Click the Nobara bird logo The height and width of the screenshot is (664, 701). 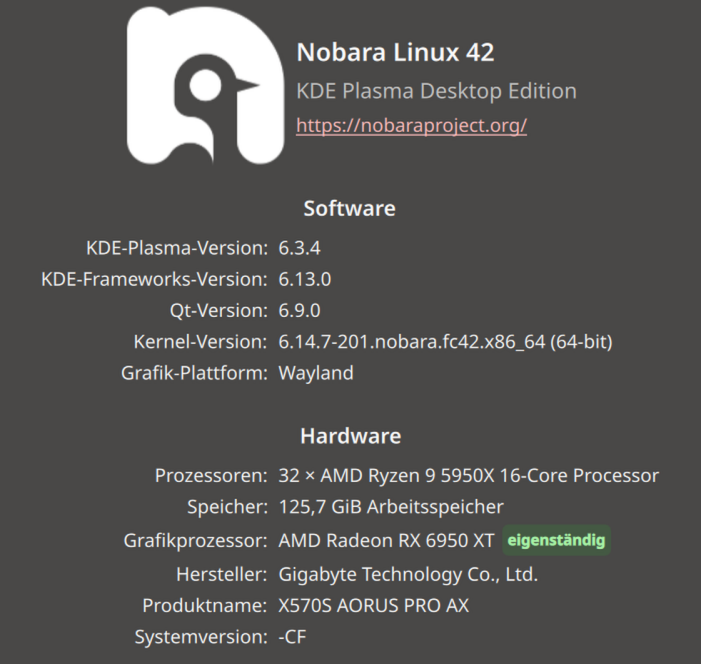click(x=205, y=85)
